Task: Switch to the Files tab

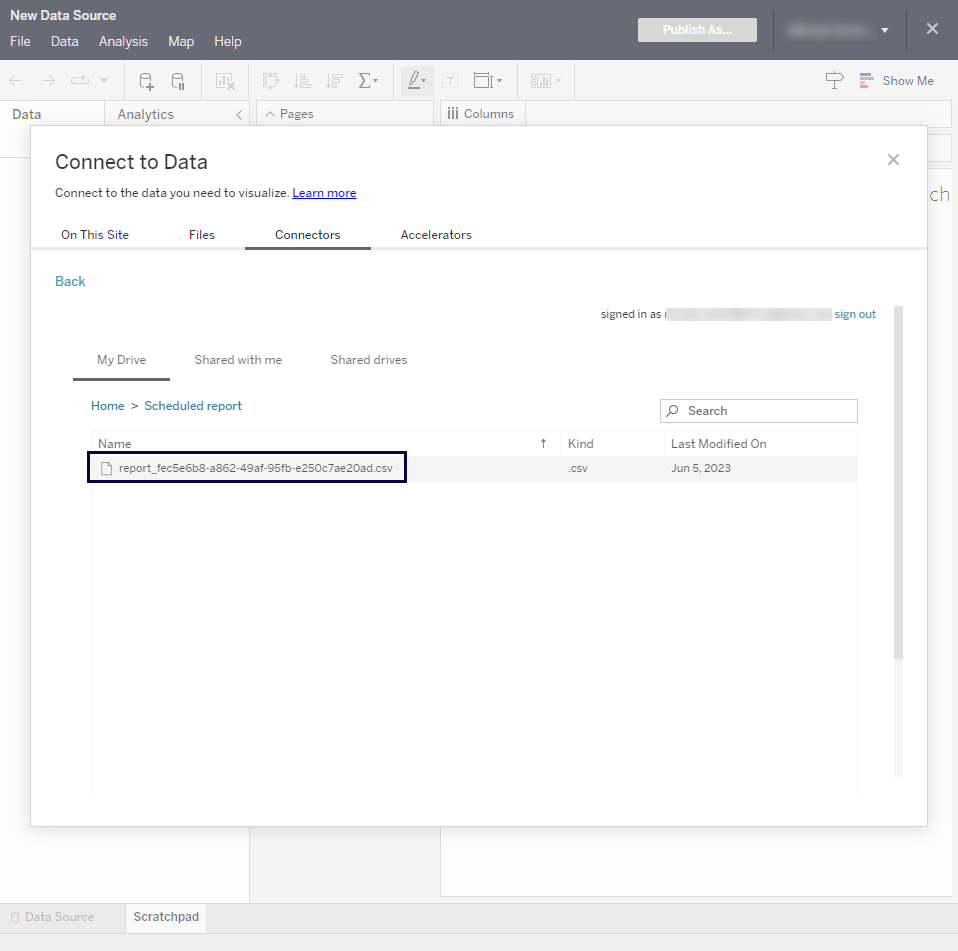Action: (202, 235)
